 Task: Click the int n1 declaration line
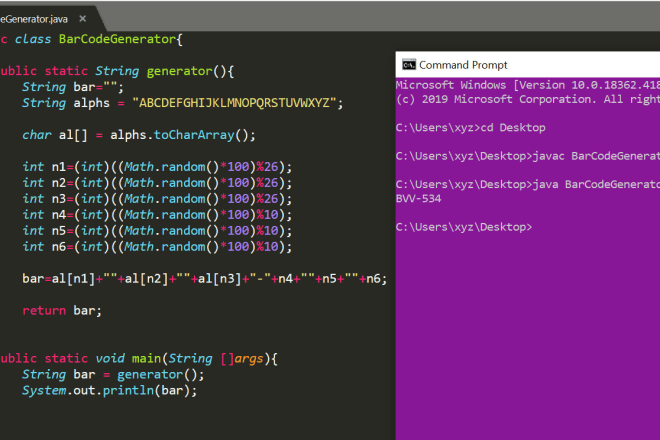coord(157,167)
